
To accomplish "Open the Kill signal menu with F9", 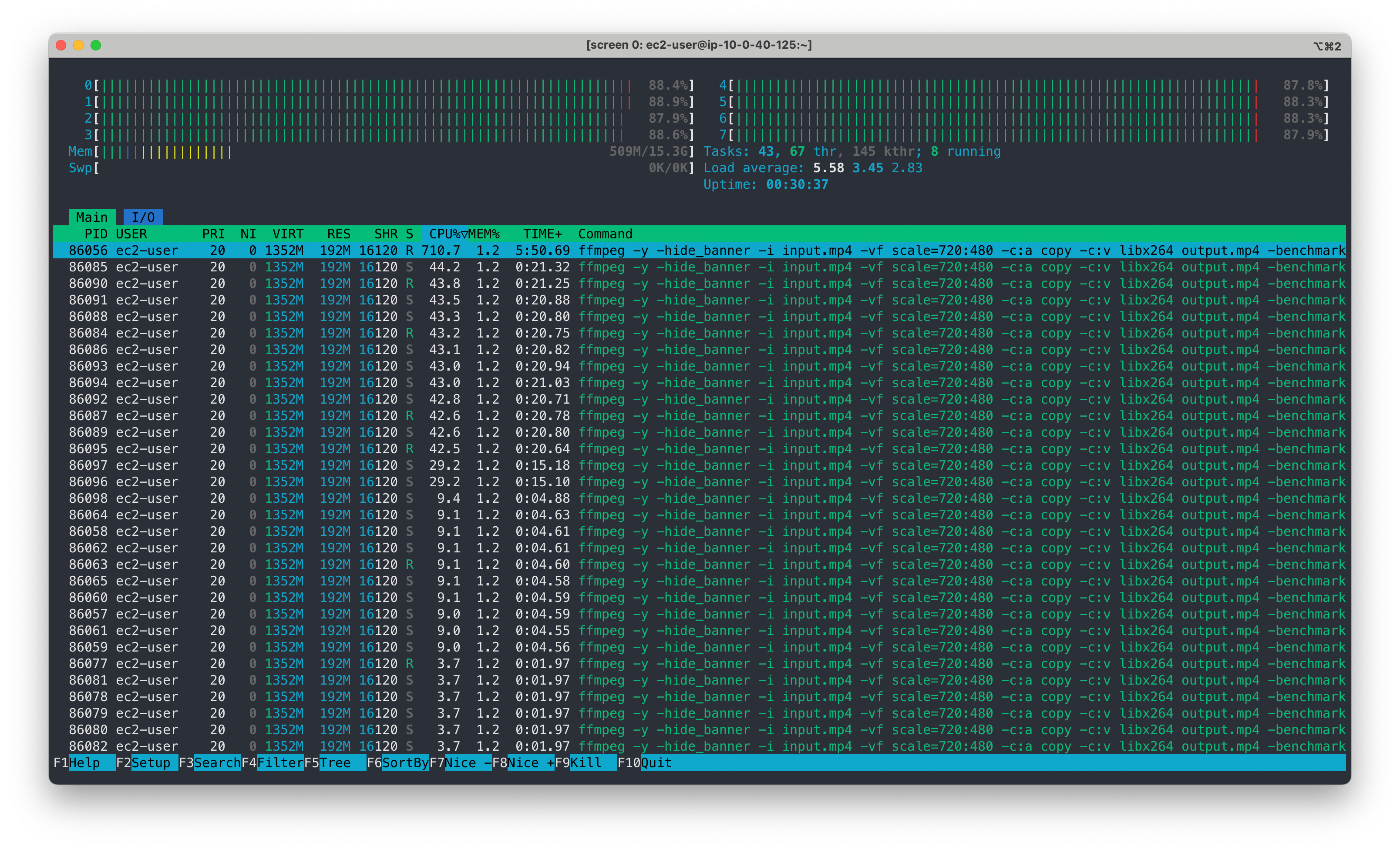I will (585, 762).
